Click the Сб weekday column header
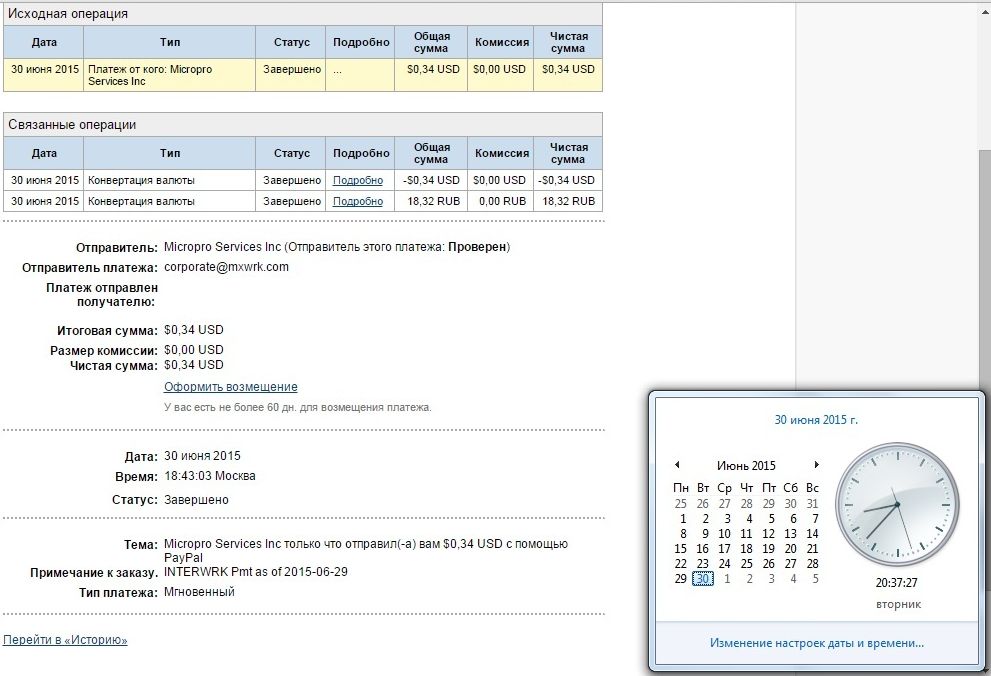This screenshot has width=991, height=676. pyautogui.click(x=791, y=488)
